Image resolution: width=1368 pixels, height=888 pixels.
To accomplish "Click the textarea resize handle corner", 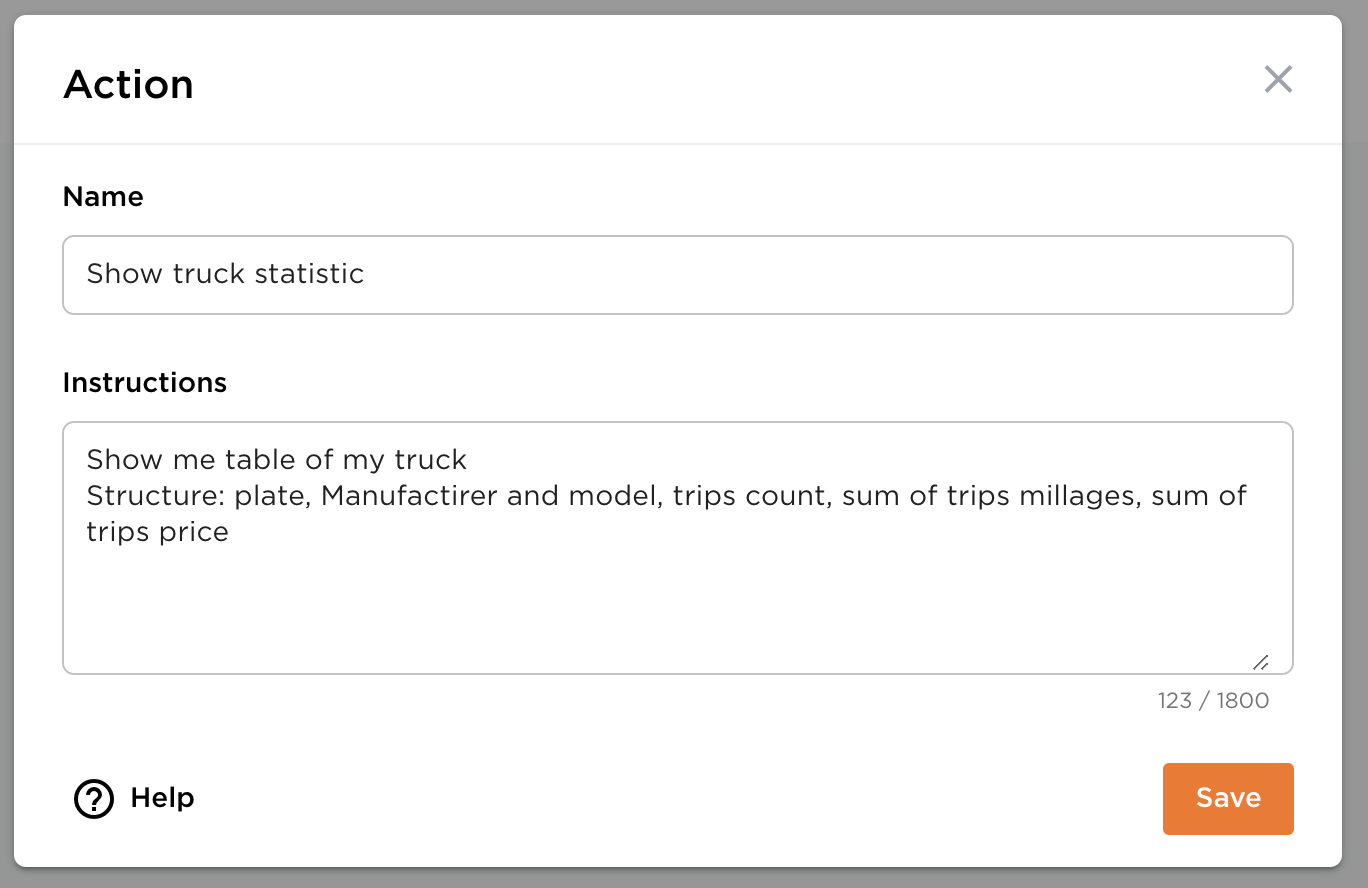I will [1261, 662].
